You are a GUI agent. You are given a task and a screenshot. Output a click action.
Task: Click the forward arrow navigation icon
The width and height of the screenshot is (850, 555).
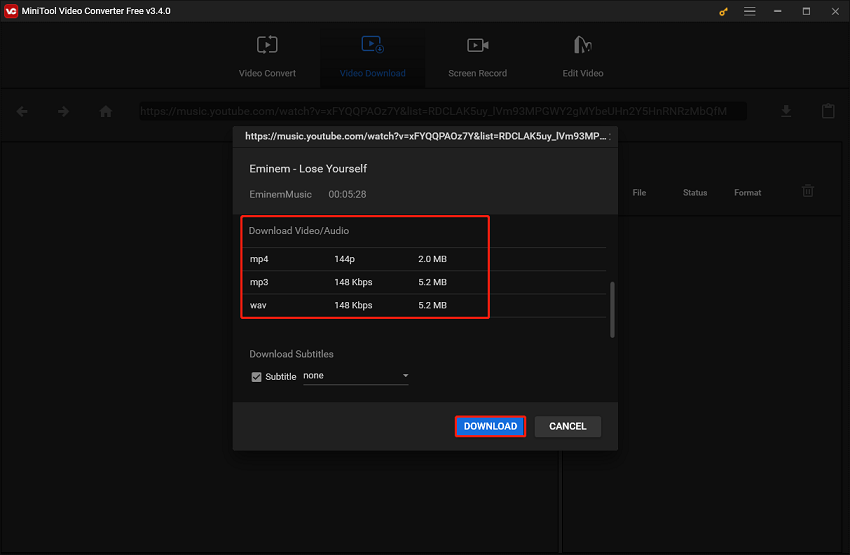click(x=63, y=111)
